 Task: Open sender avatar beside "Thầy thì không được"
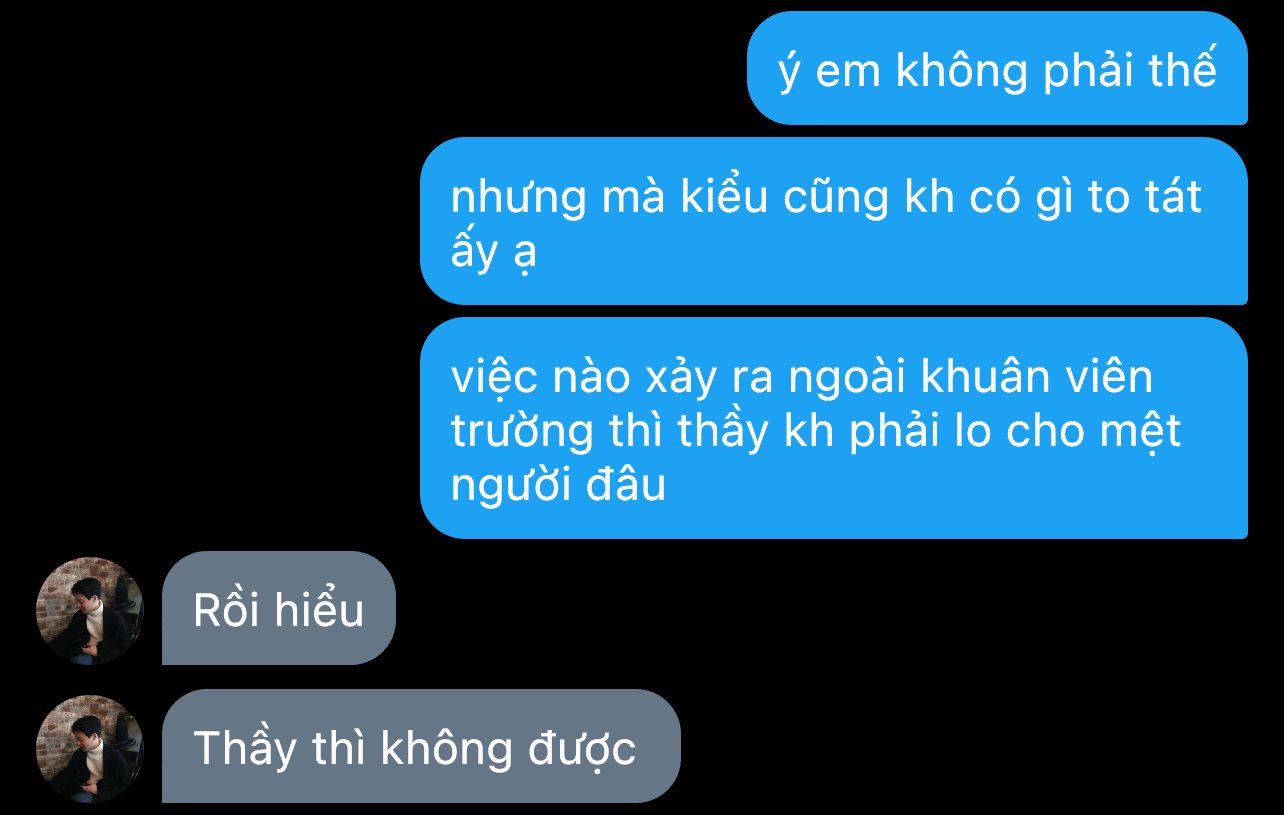tap(90, 749)
